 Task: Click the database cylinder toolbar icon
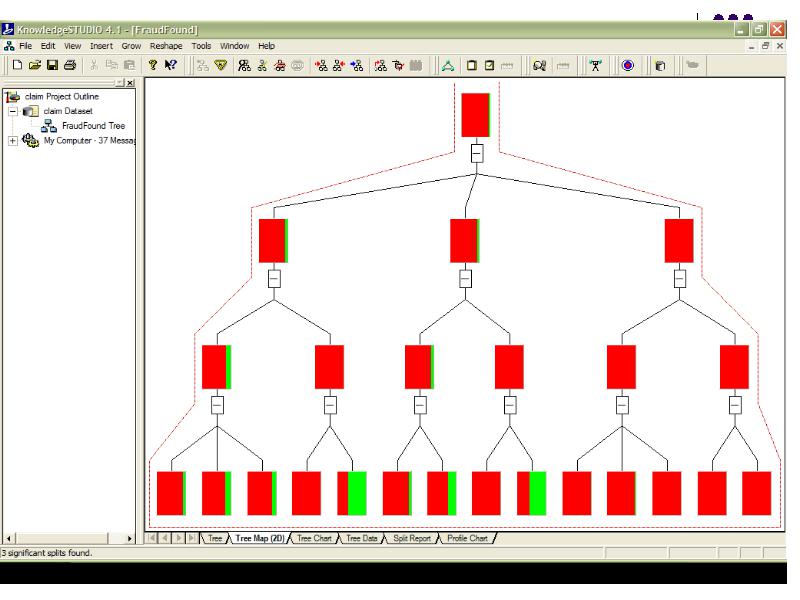[660, 66]
